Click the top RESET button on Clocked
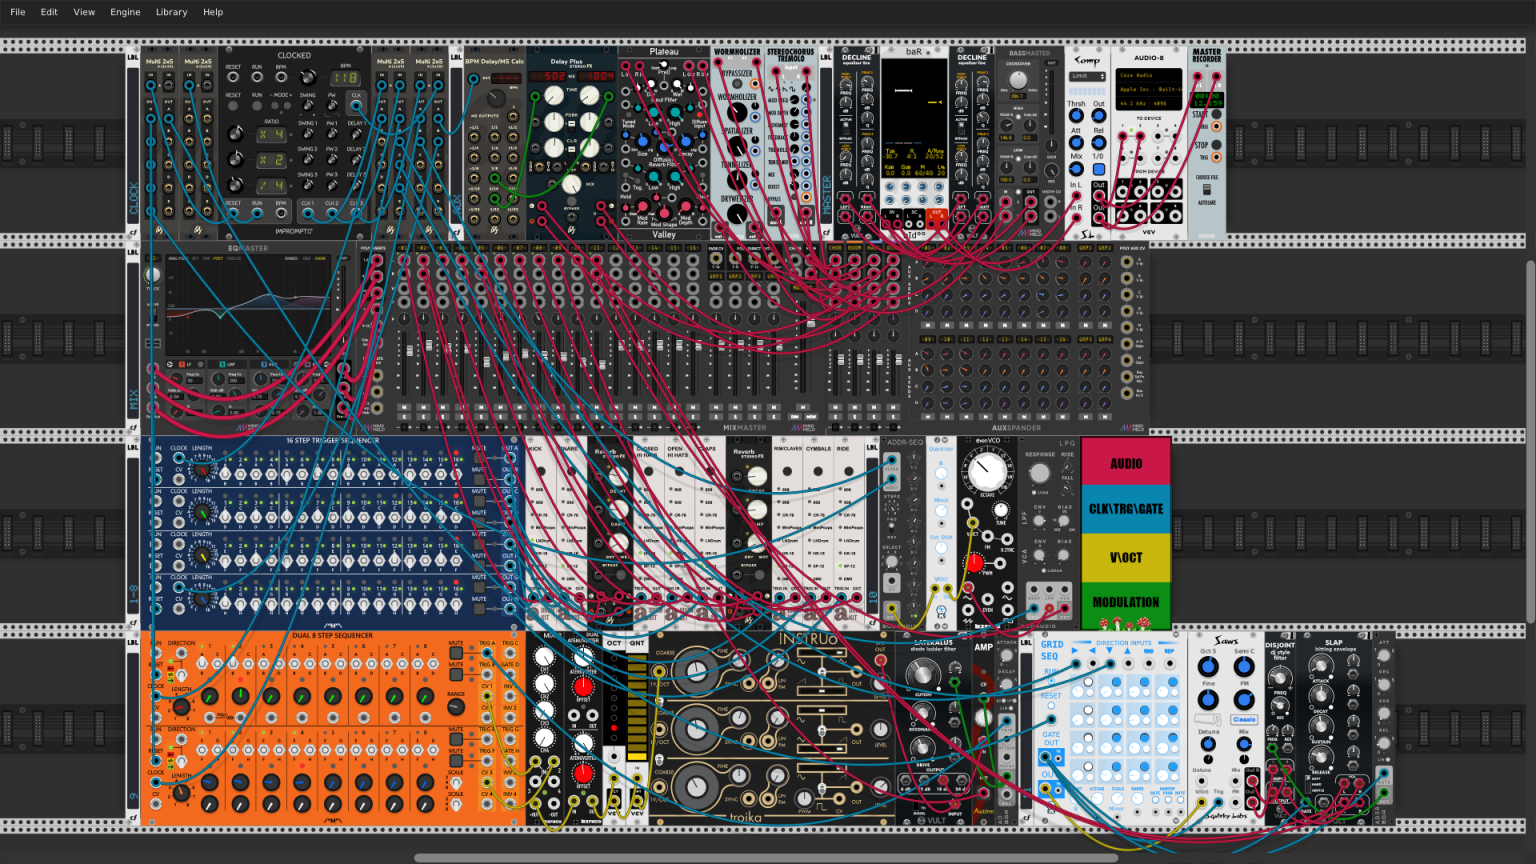This screenshot has width=1536, height=864. 233,105
